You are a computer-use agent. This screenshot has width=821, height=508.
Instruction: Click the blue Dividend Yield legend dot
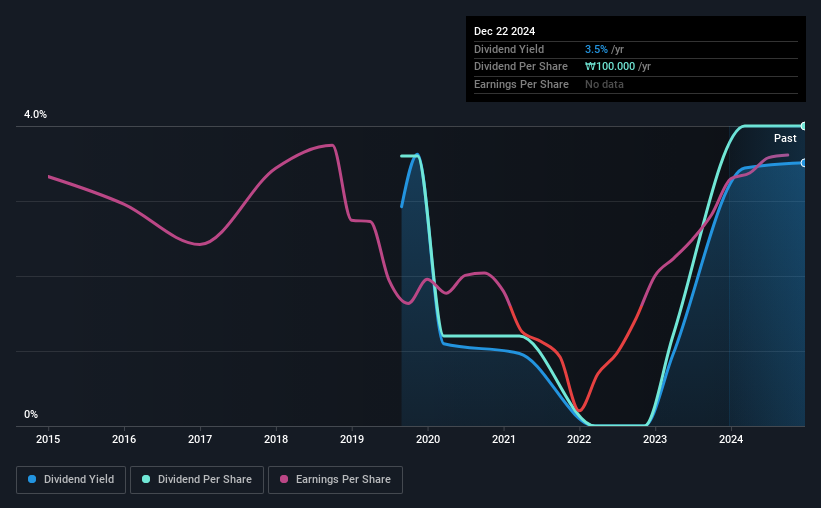[x=32, y=479]
